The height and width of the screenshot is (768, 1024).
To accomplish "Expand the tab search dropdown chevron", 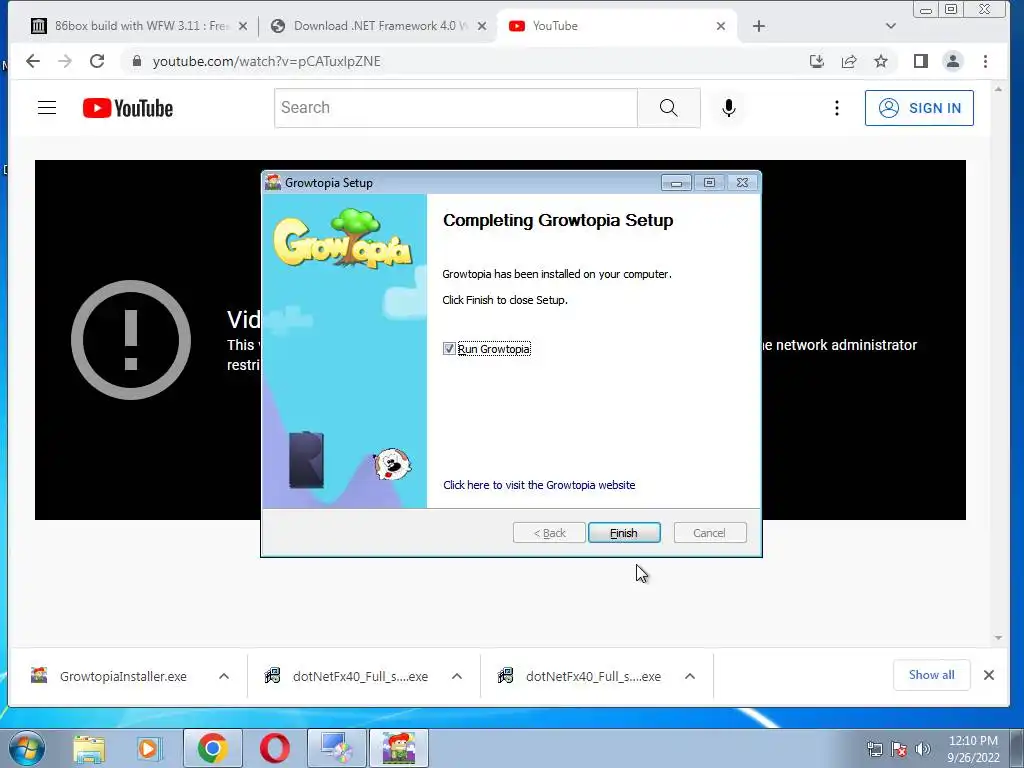I will pos(891,26).
